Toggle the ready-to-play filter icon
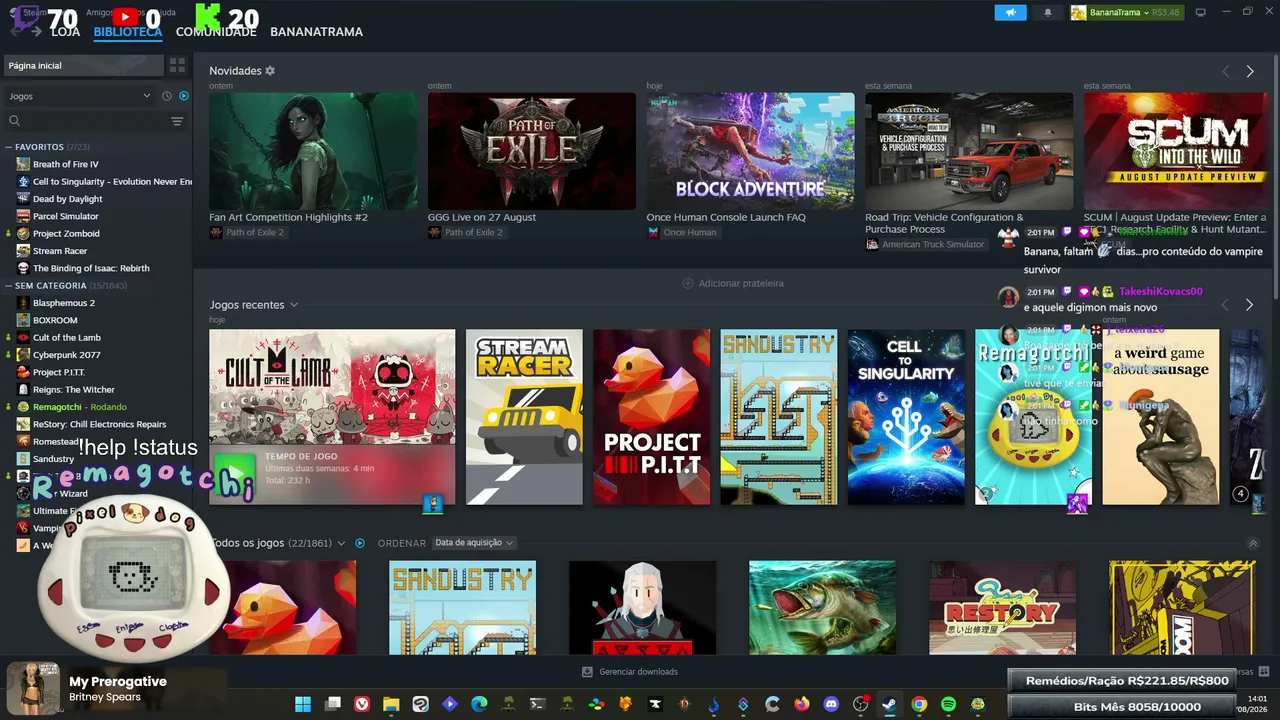The width and height of the screenshot is (1280, 720). click(x=184, y=96)
